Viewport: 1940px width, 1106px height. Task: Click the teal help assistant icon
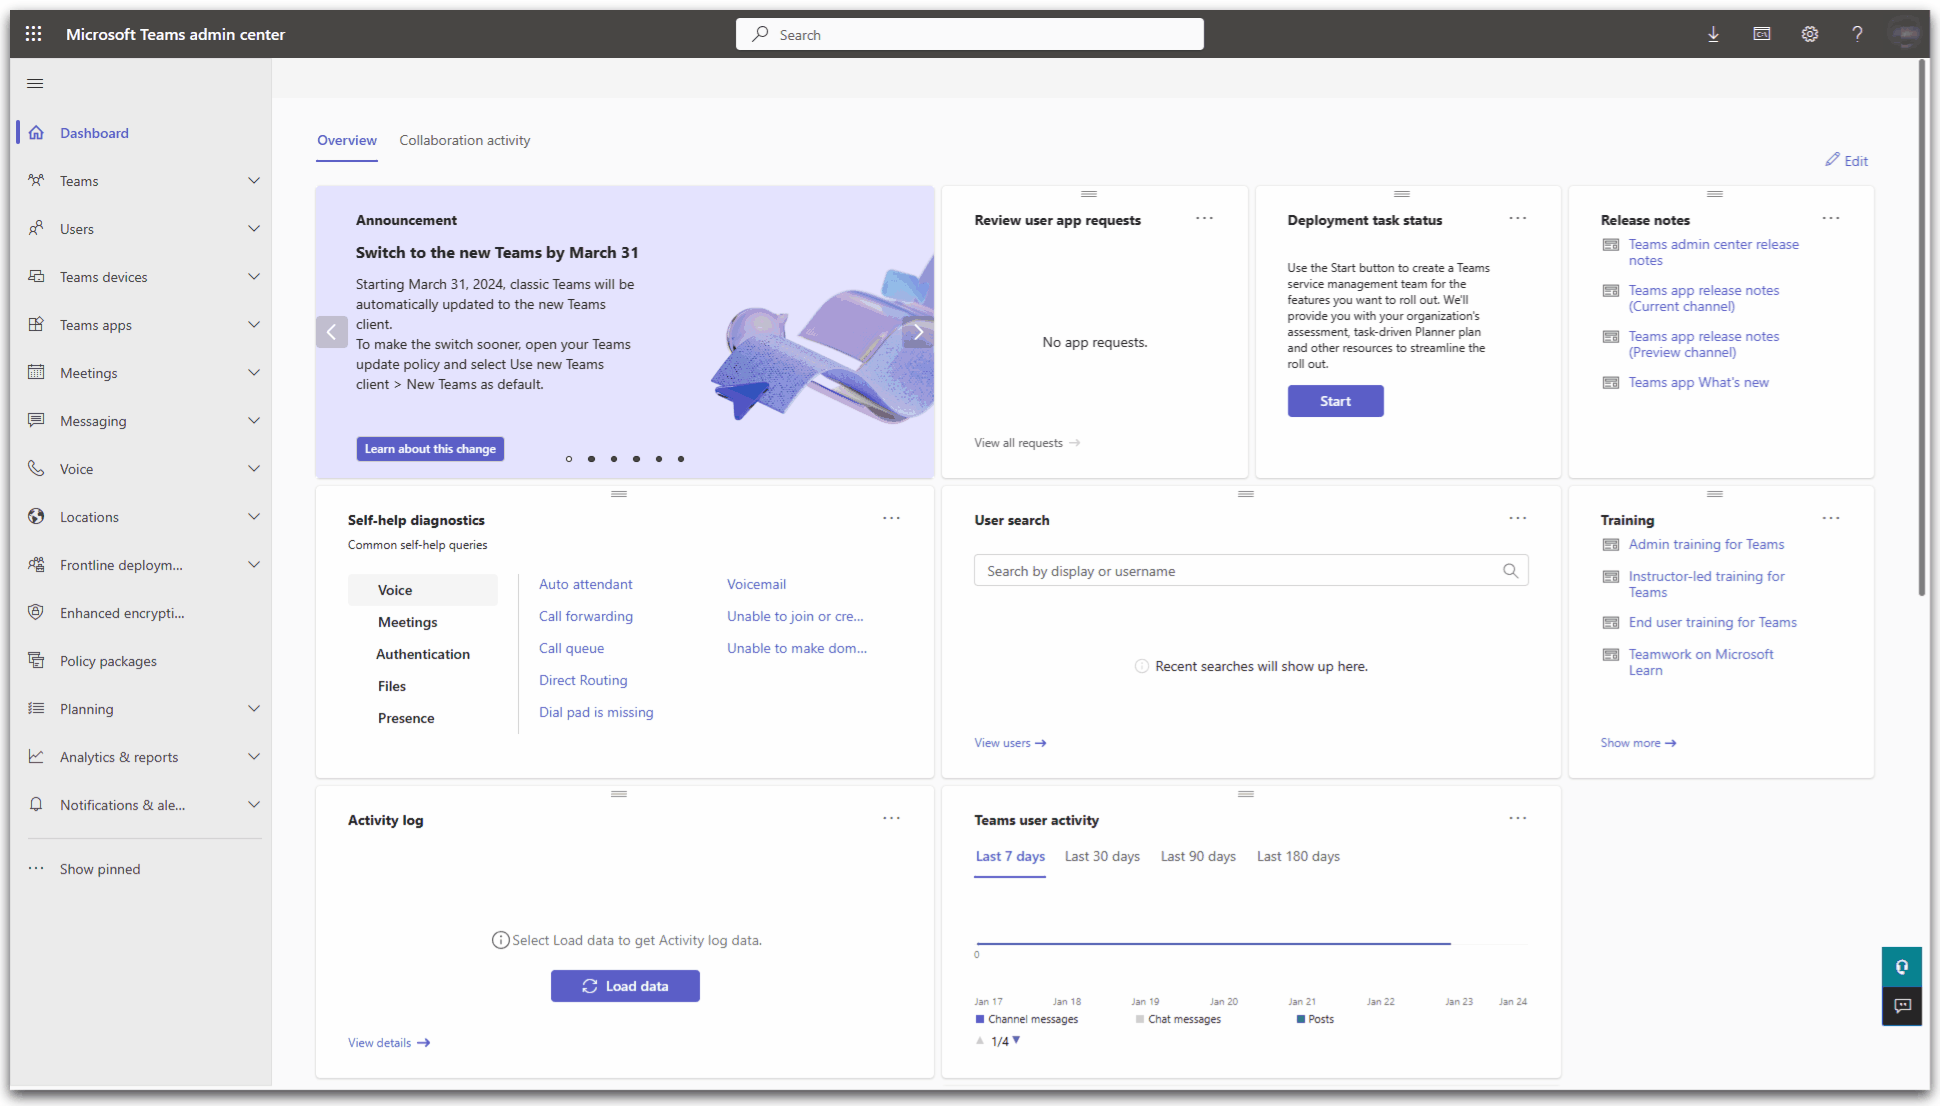click(x=1902, y=967)
